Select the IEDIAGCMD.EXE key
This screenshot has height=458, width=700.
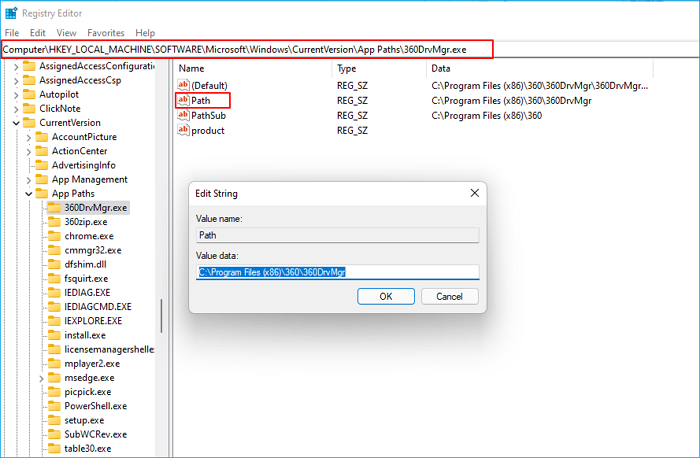point(98,307)
